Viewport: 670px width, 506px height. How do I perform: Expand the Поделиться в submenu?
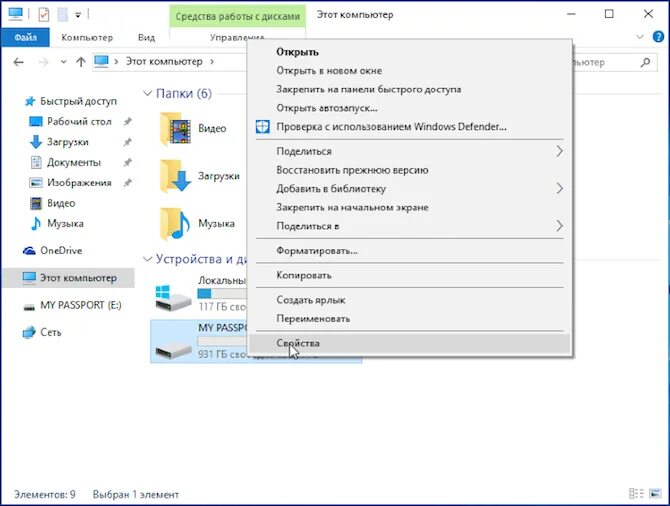pyautogui.click(x=409, y=226)
